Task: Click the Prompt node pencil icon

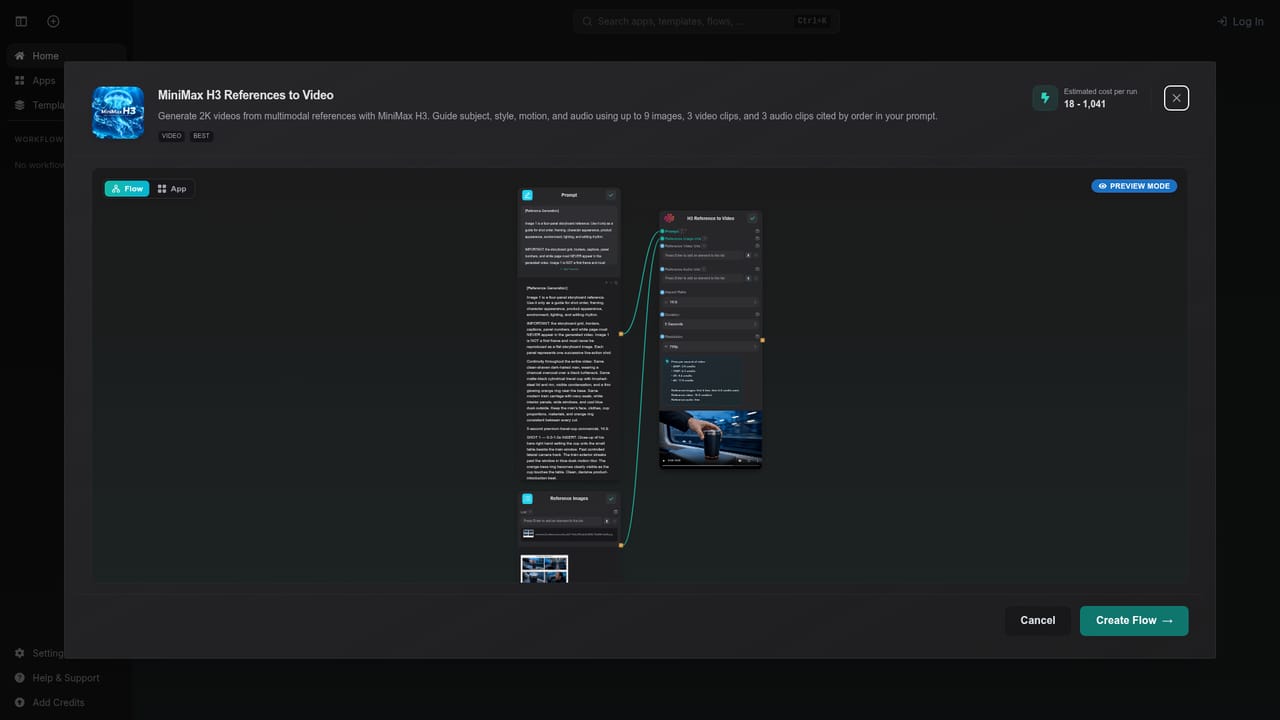Action: point(527,195)
